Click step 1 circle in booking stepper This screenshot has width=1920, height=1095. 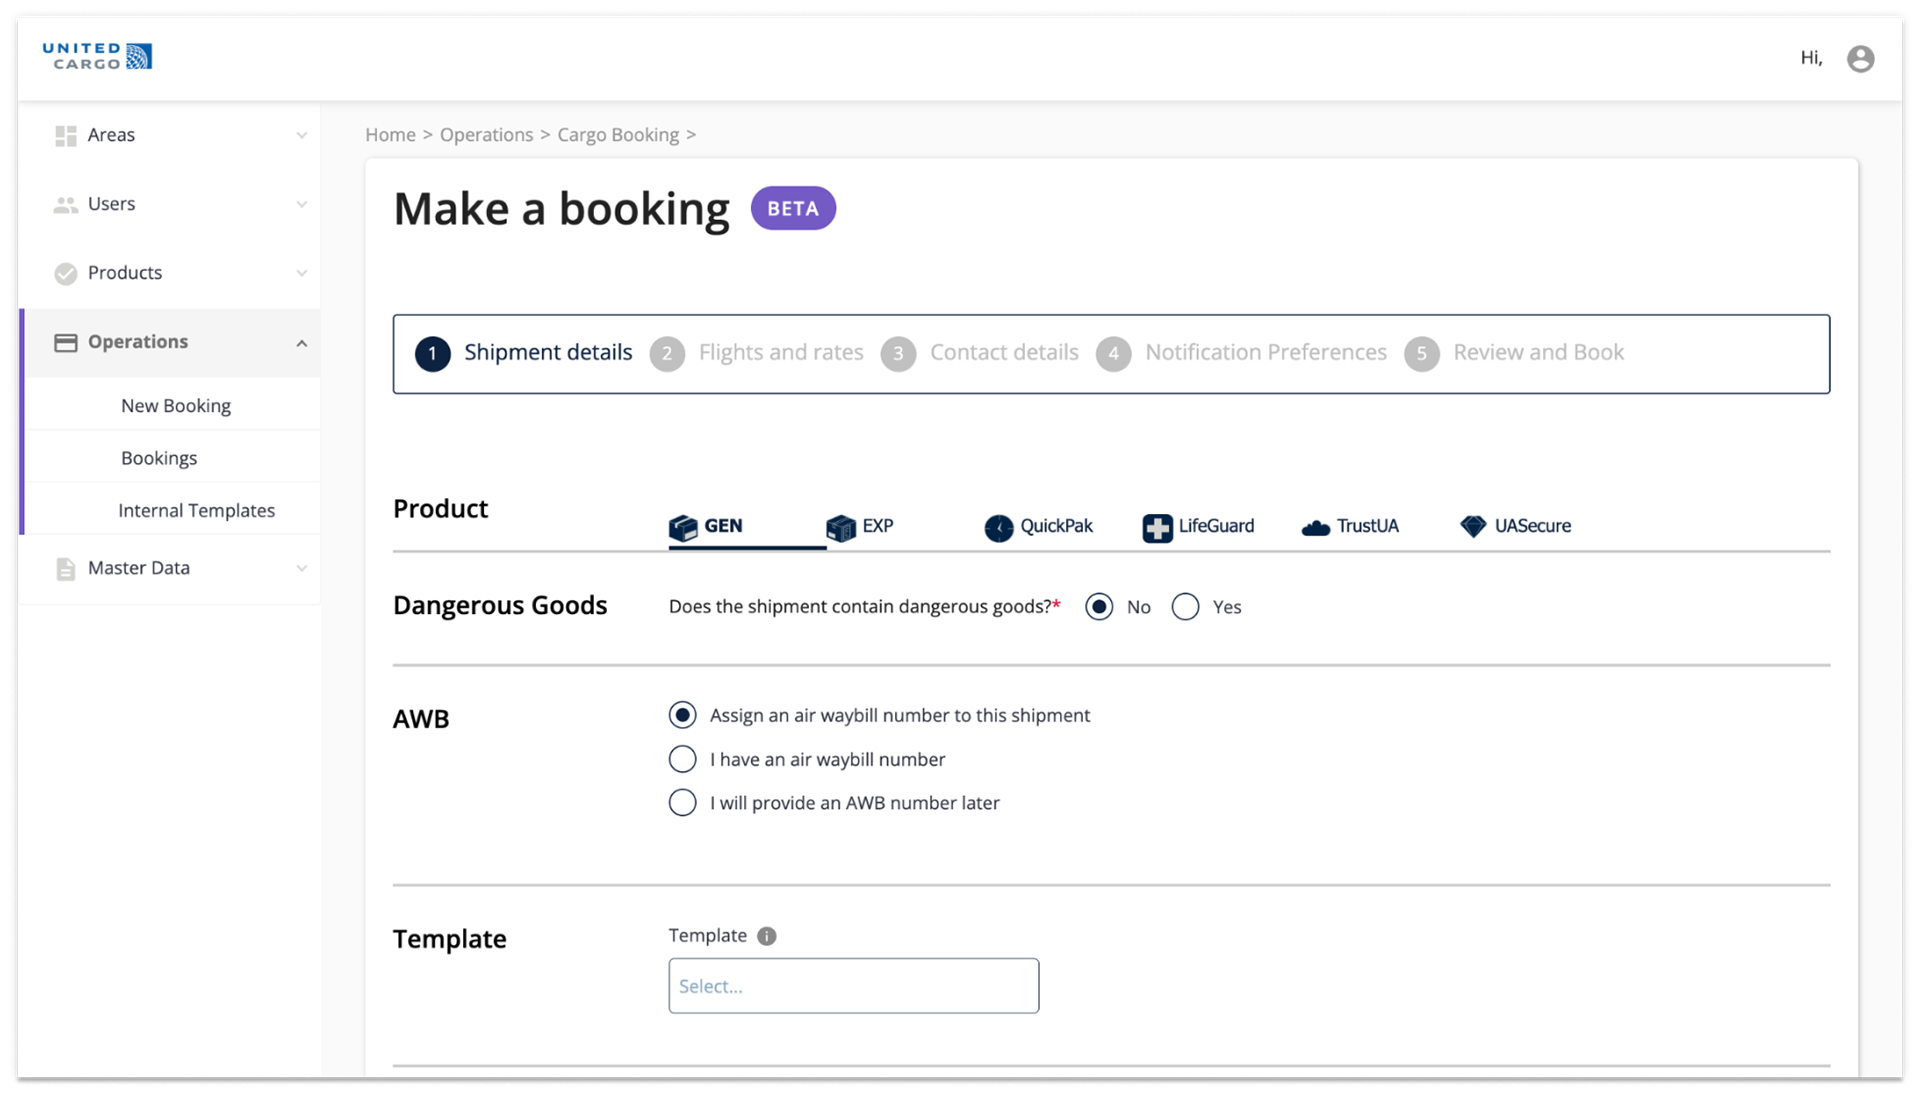pos(433,354)
